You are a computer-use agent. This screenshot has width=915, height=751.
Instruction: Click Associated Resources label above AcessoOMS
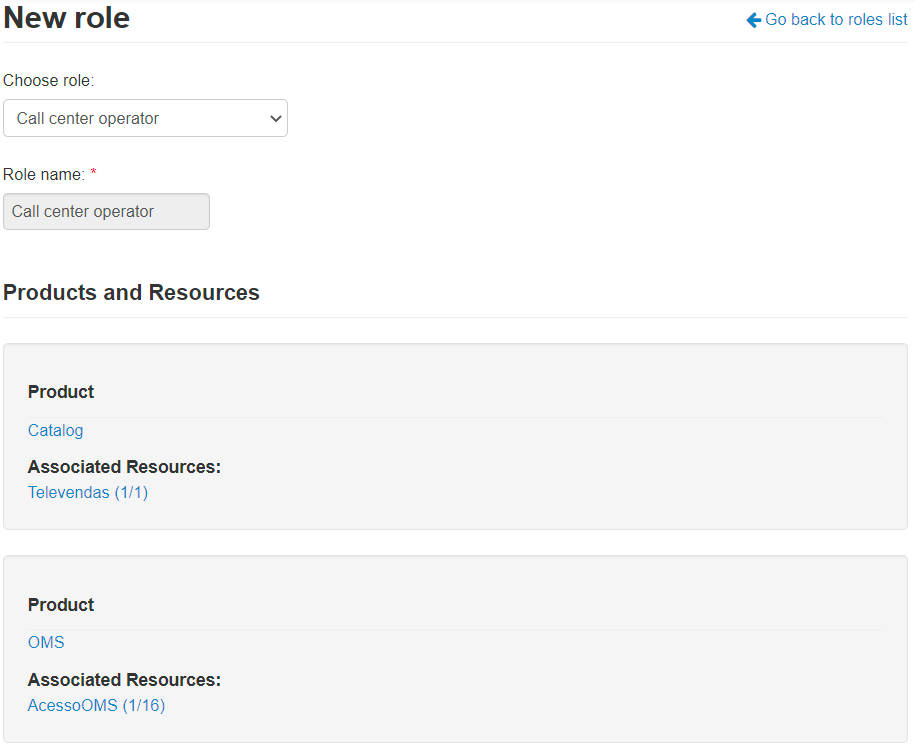[124, 680]
